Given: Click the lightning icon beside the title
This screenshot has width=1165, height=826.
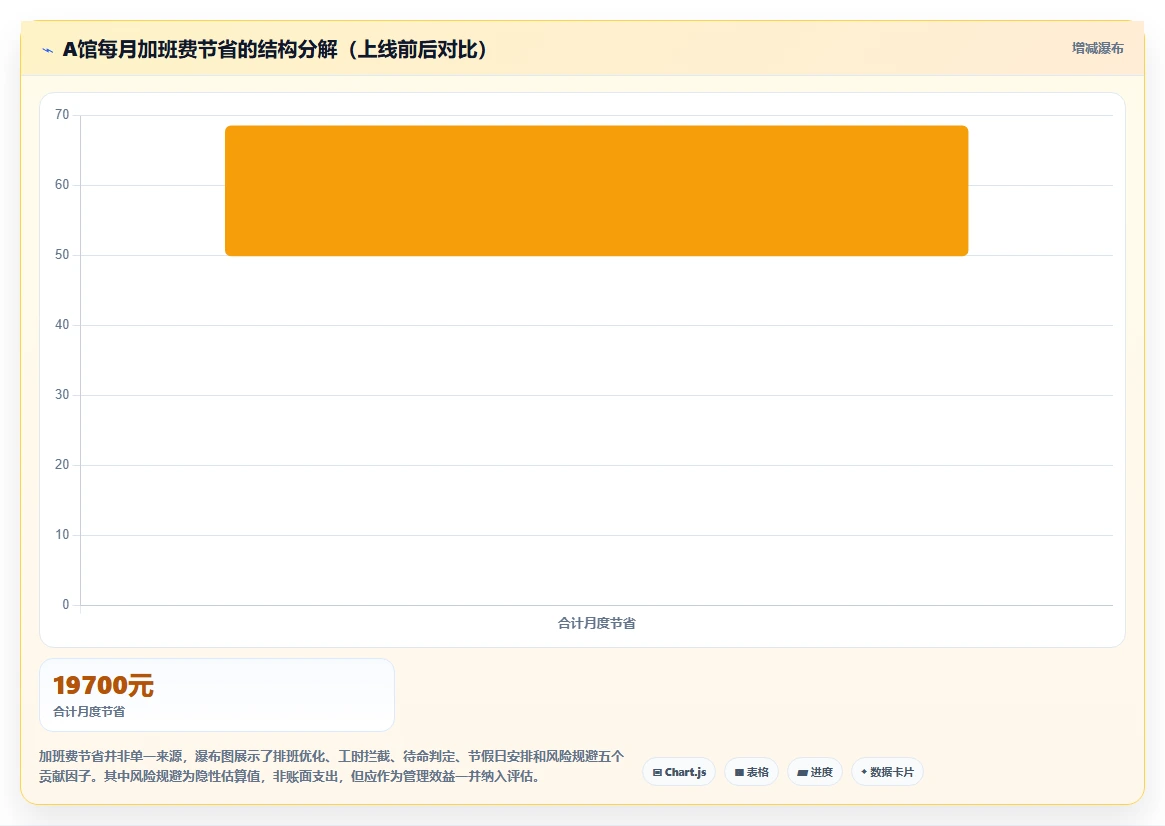Looking at the screenshot, I should [x=48, y=51].
